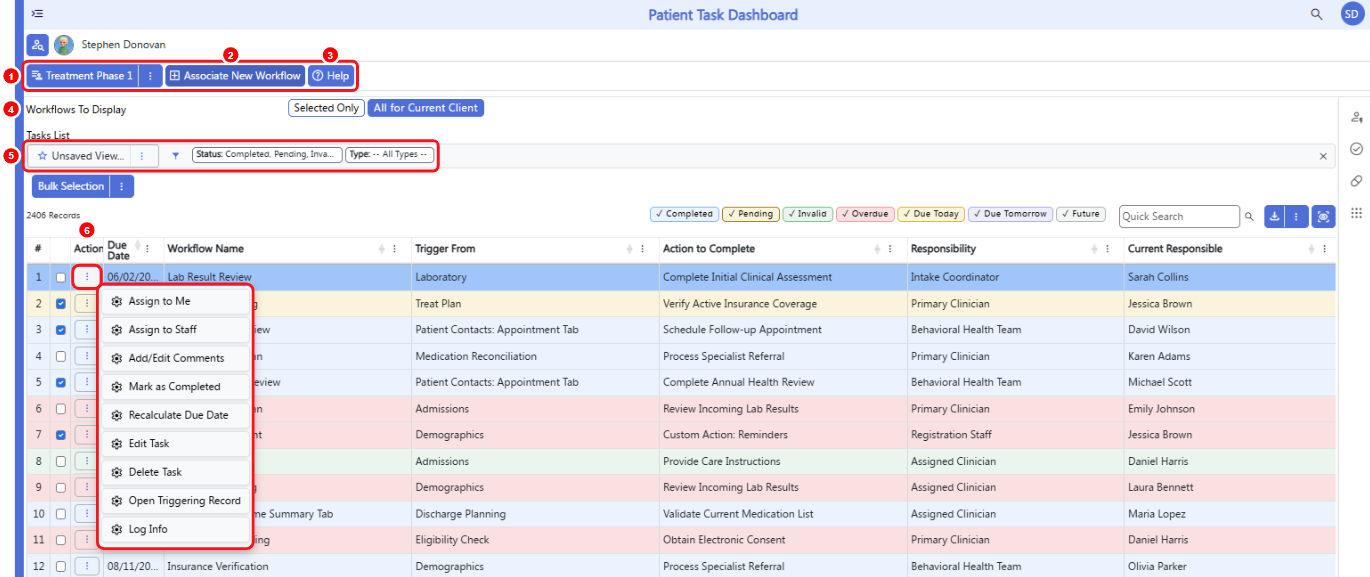Viewport: 1370px width, 577px height.
Task: Click the download export icon button
Action: coord(1274,216)
